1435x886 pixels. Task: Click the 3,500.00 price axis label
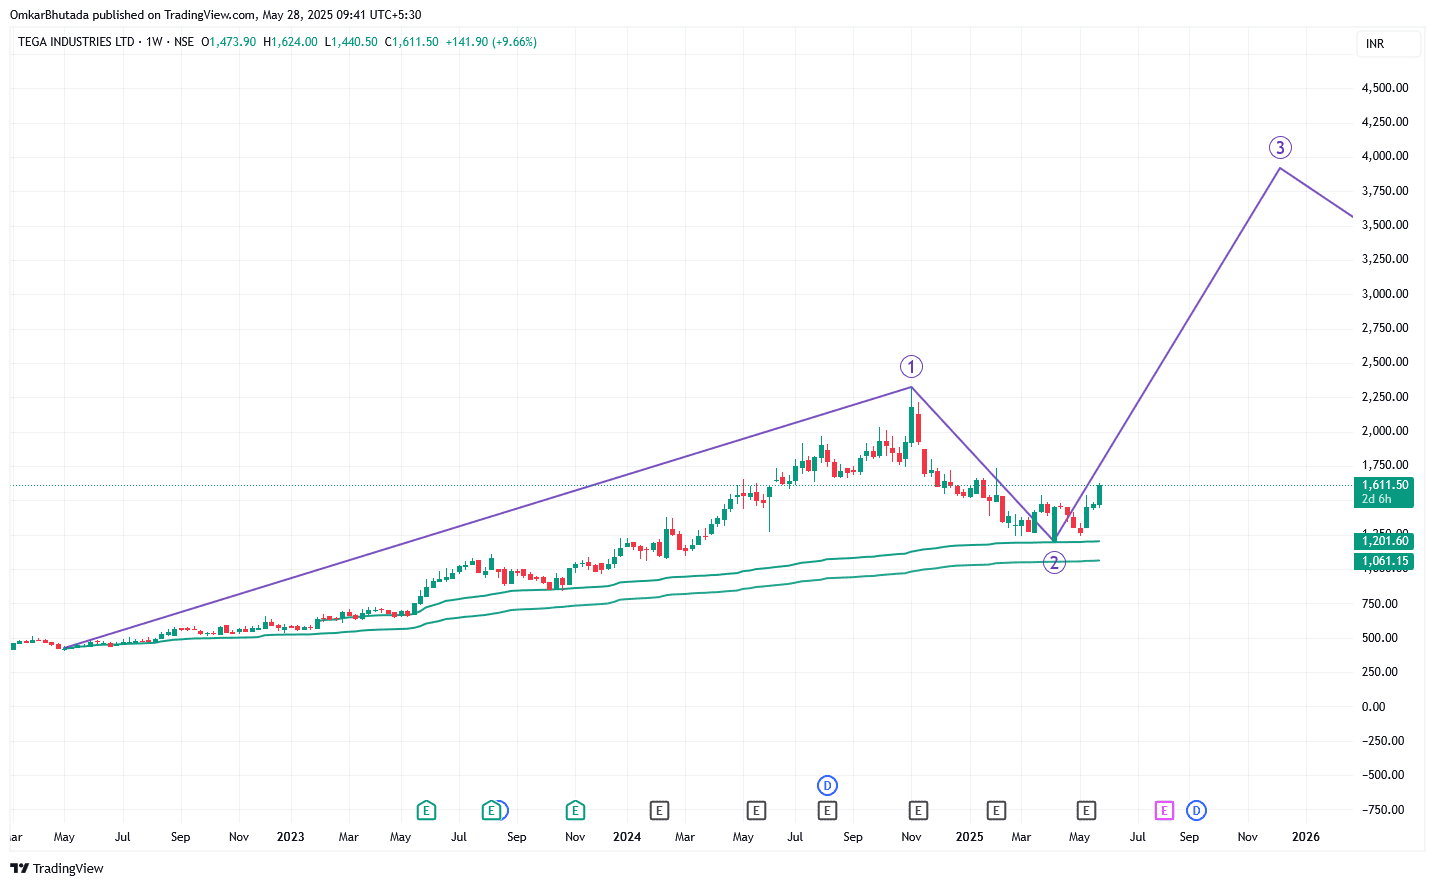(1385, 225)
